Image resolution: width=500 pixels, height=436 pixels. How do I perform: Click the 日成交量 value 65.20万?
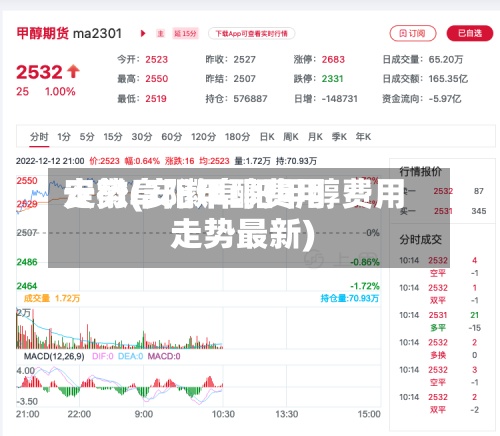(446, 60)
